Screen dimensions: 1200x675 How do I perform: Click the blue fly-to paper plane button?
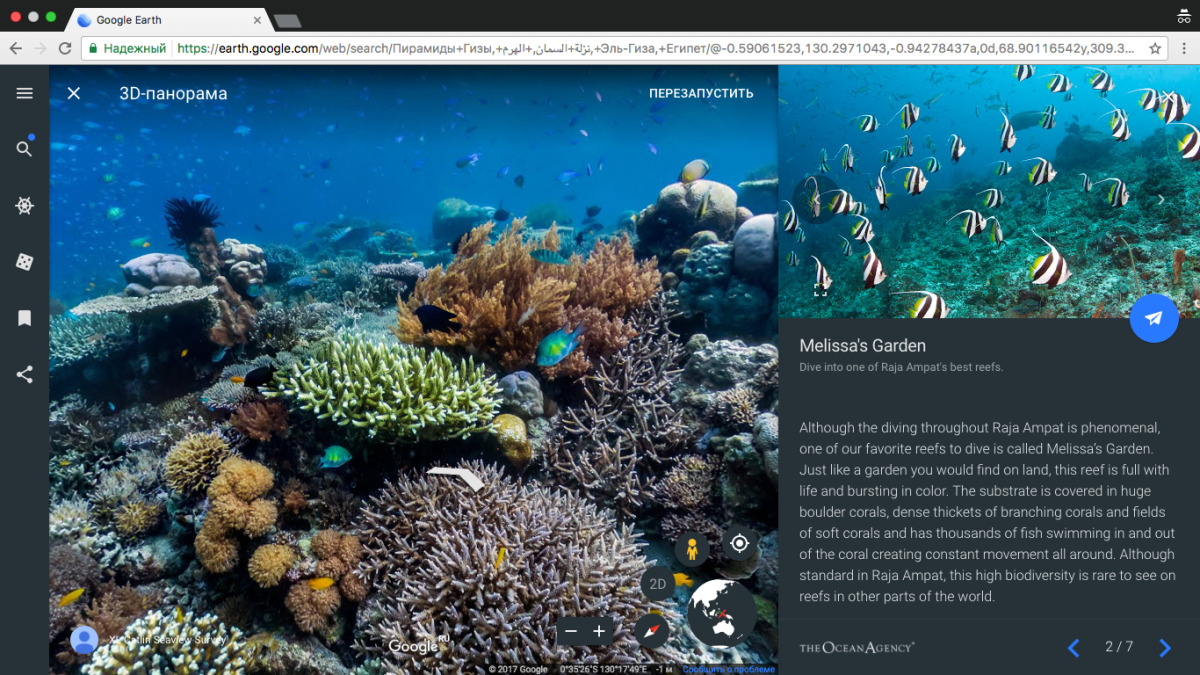pos(1154,318)
